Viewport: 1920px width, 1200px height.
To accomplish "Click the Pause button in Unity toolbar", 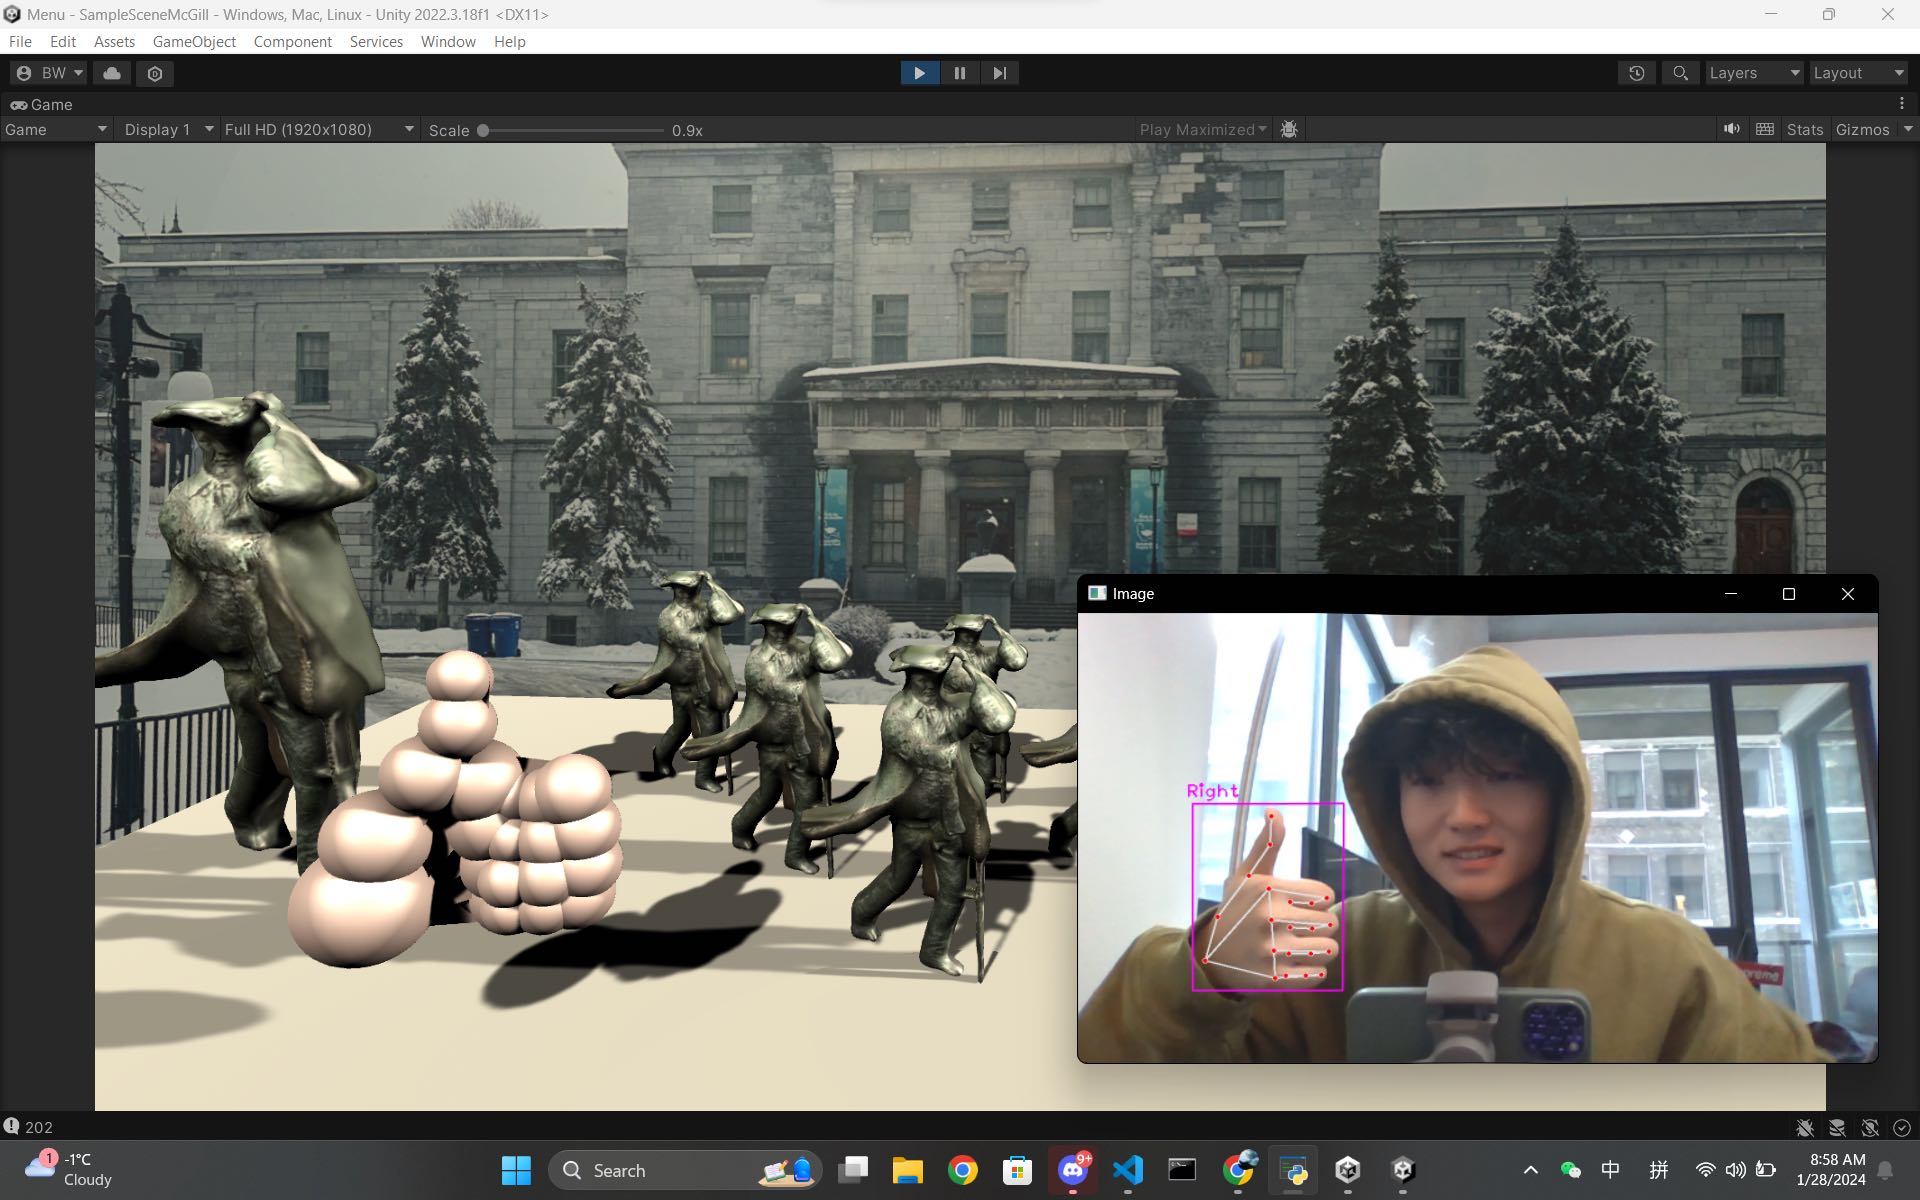I will click(x=959, y=73).
